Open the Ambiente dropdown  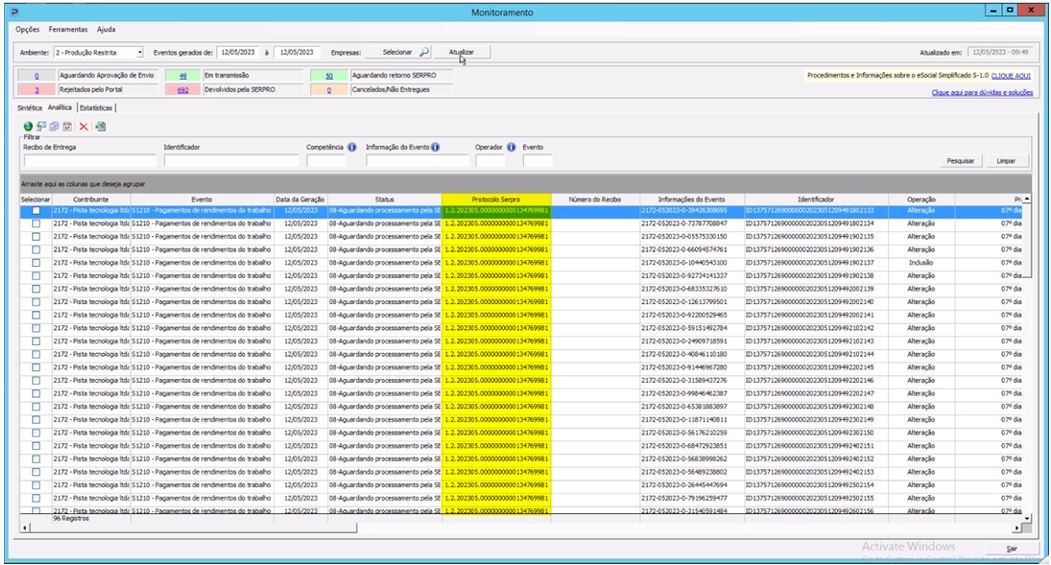click(139, 52)
